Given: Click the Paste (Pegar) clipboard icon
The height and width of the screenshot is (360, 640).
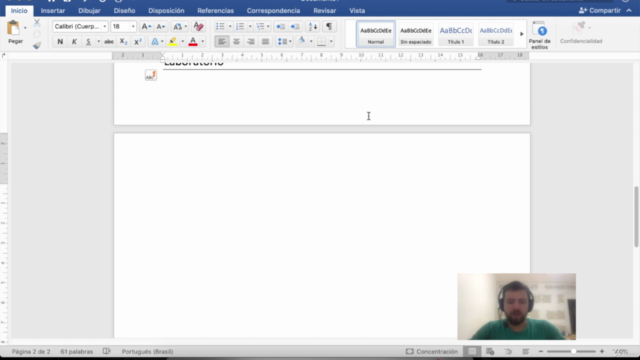Looking at the screenshot, I should (x=13, y=28).
